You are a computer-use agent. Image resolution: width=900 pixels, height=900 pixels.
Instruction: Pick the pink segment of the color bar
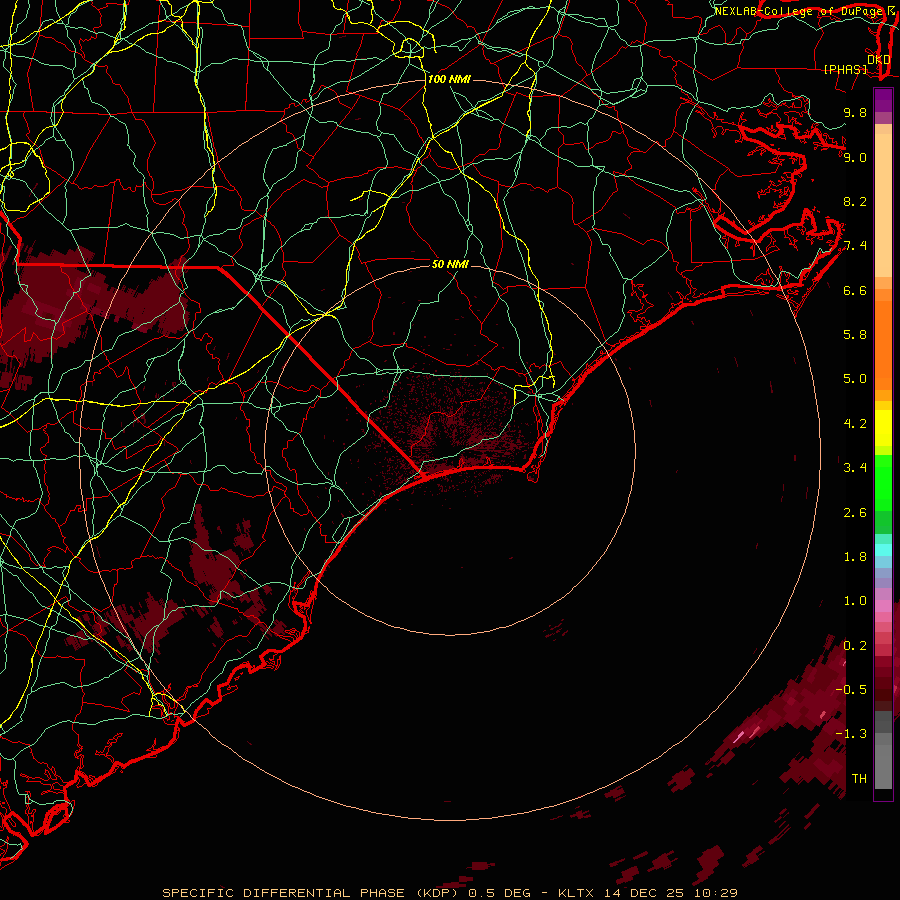883,606
